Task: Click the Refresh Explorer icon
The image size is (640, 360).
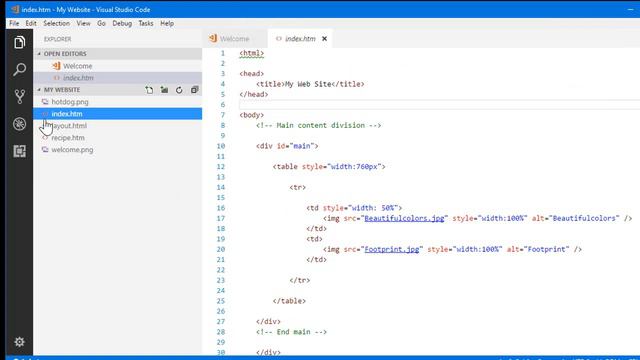Action: point(179,90)
